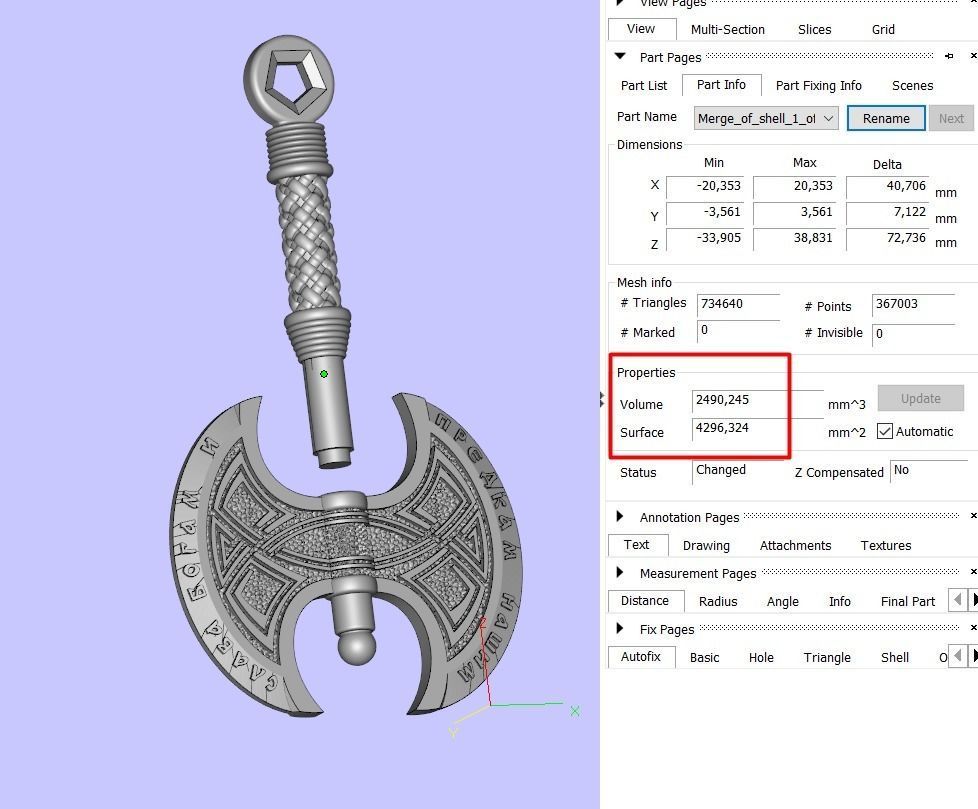
Task: Close the Fix Pages panel
Action: (973, 629)
